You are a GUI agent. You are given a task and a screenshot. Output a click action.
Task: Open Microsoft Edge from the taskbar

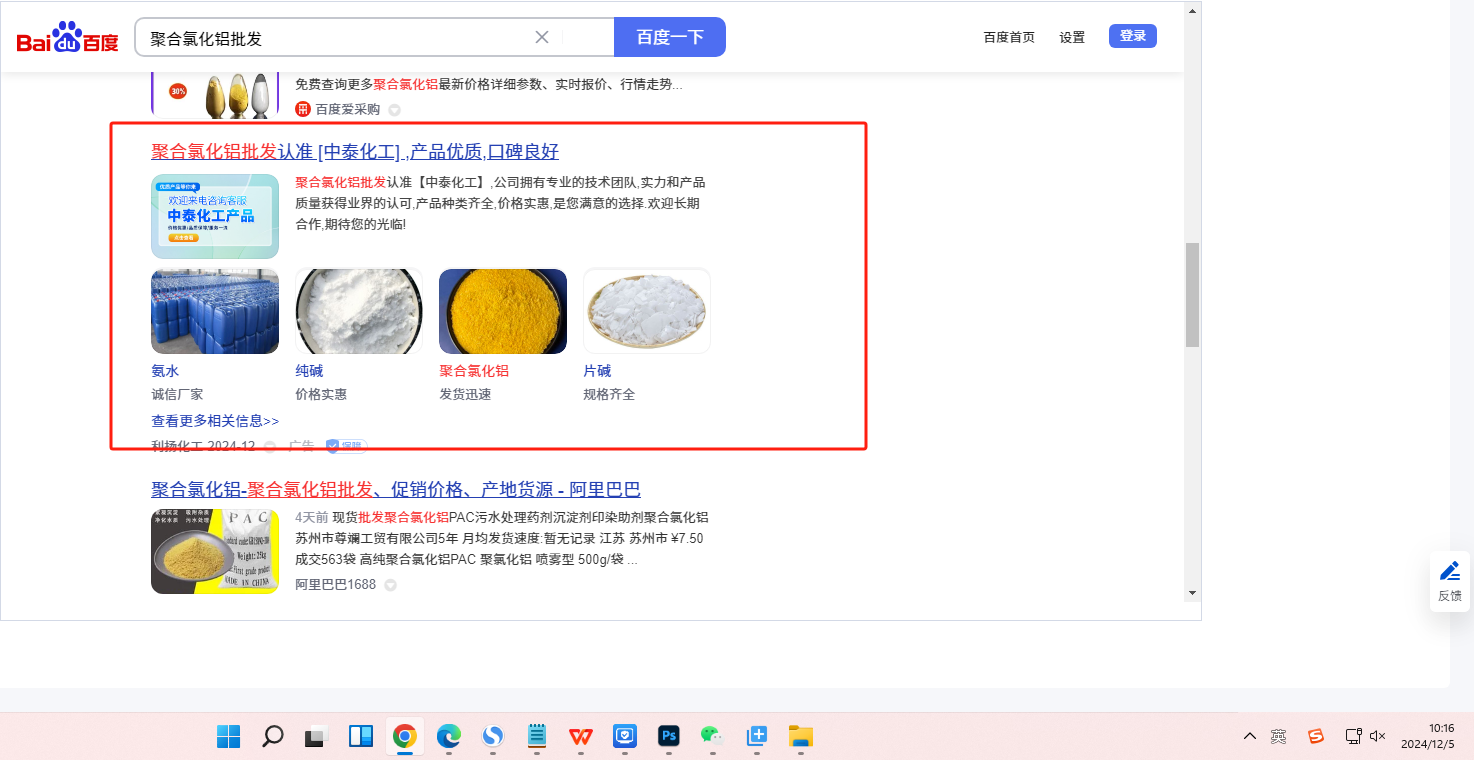click(x=448, y=737)
